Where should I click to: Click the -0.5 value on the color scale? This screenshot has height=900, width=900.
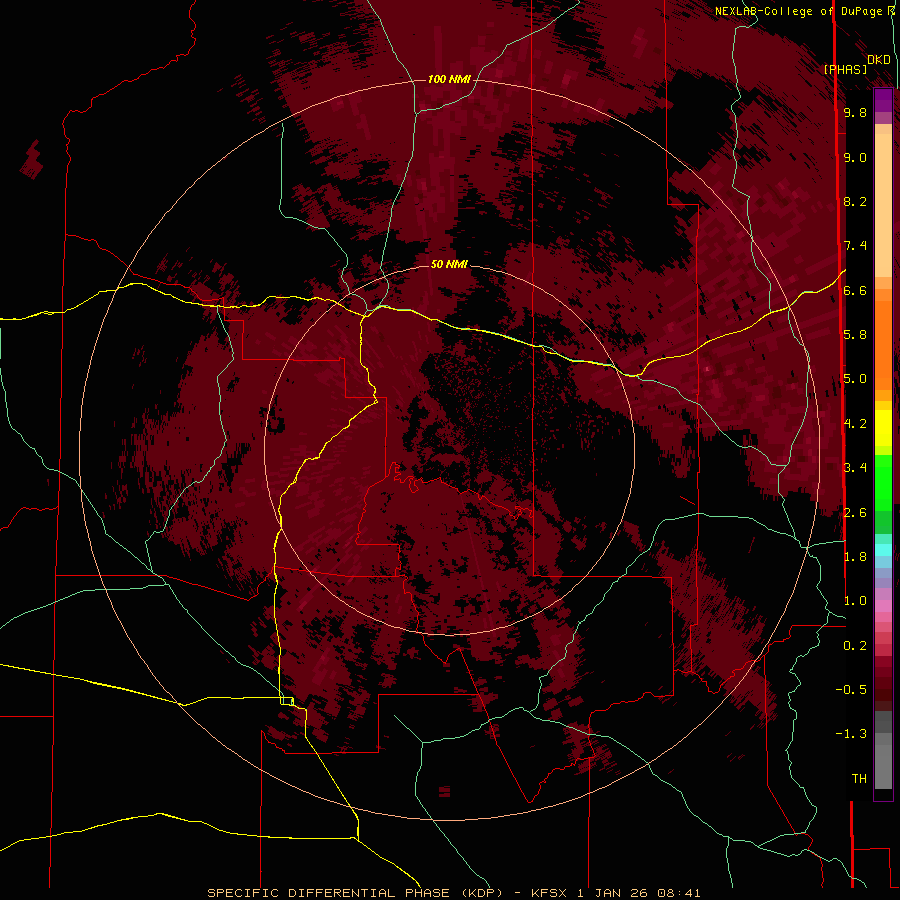point(851,689)
